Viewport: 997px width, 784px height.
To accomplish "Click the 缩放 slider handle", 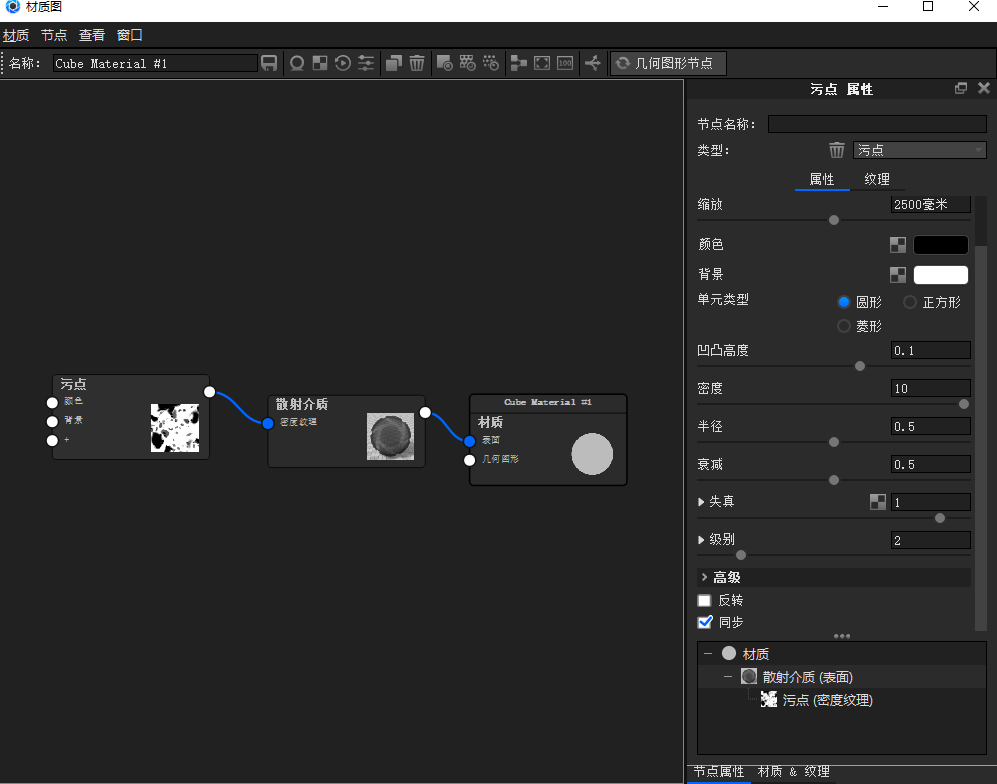I will tap(834, 220).
